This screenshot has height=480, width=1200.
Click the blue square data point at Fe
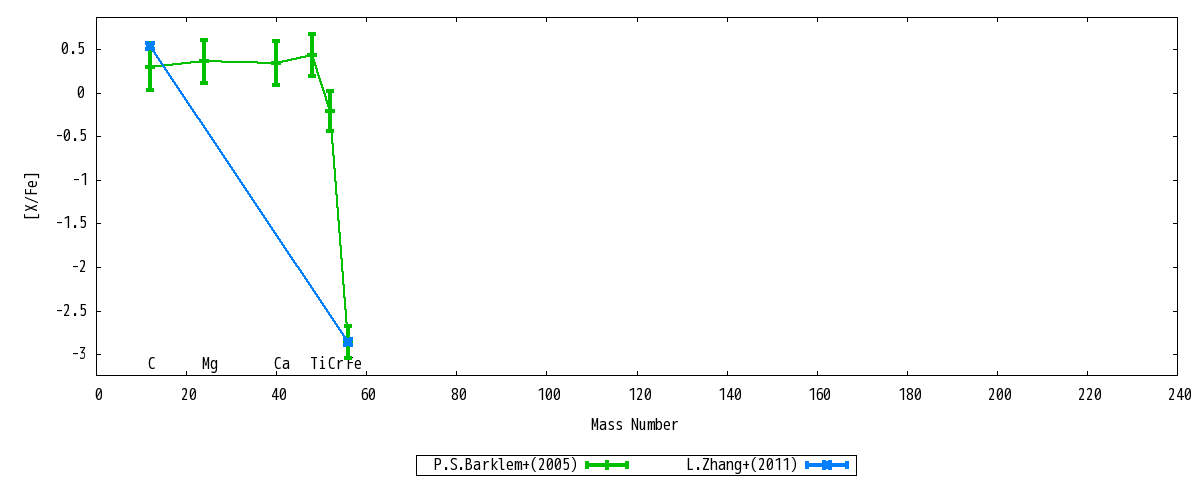click(348, 342)
